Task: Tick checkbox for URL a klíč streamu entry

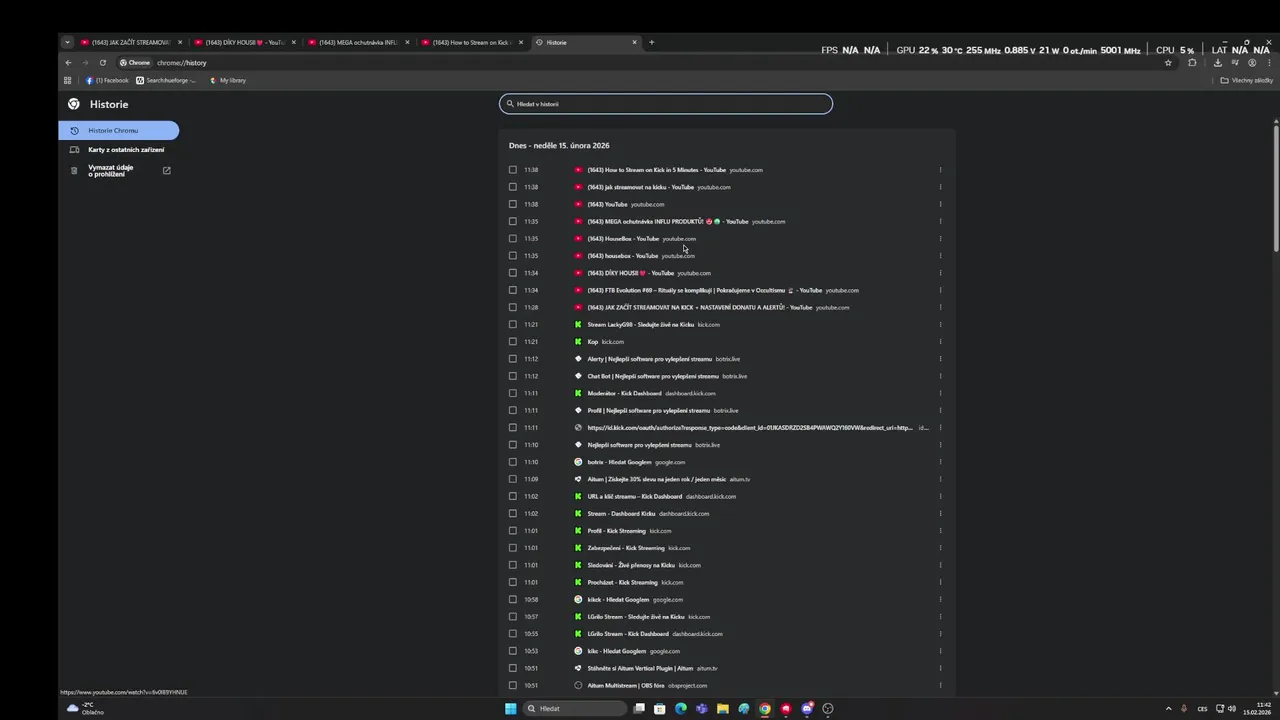Action: click(x=513, y=496)
